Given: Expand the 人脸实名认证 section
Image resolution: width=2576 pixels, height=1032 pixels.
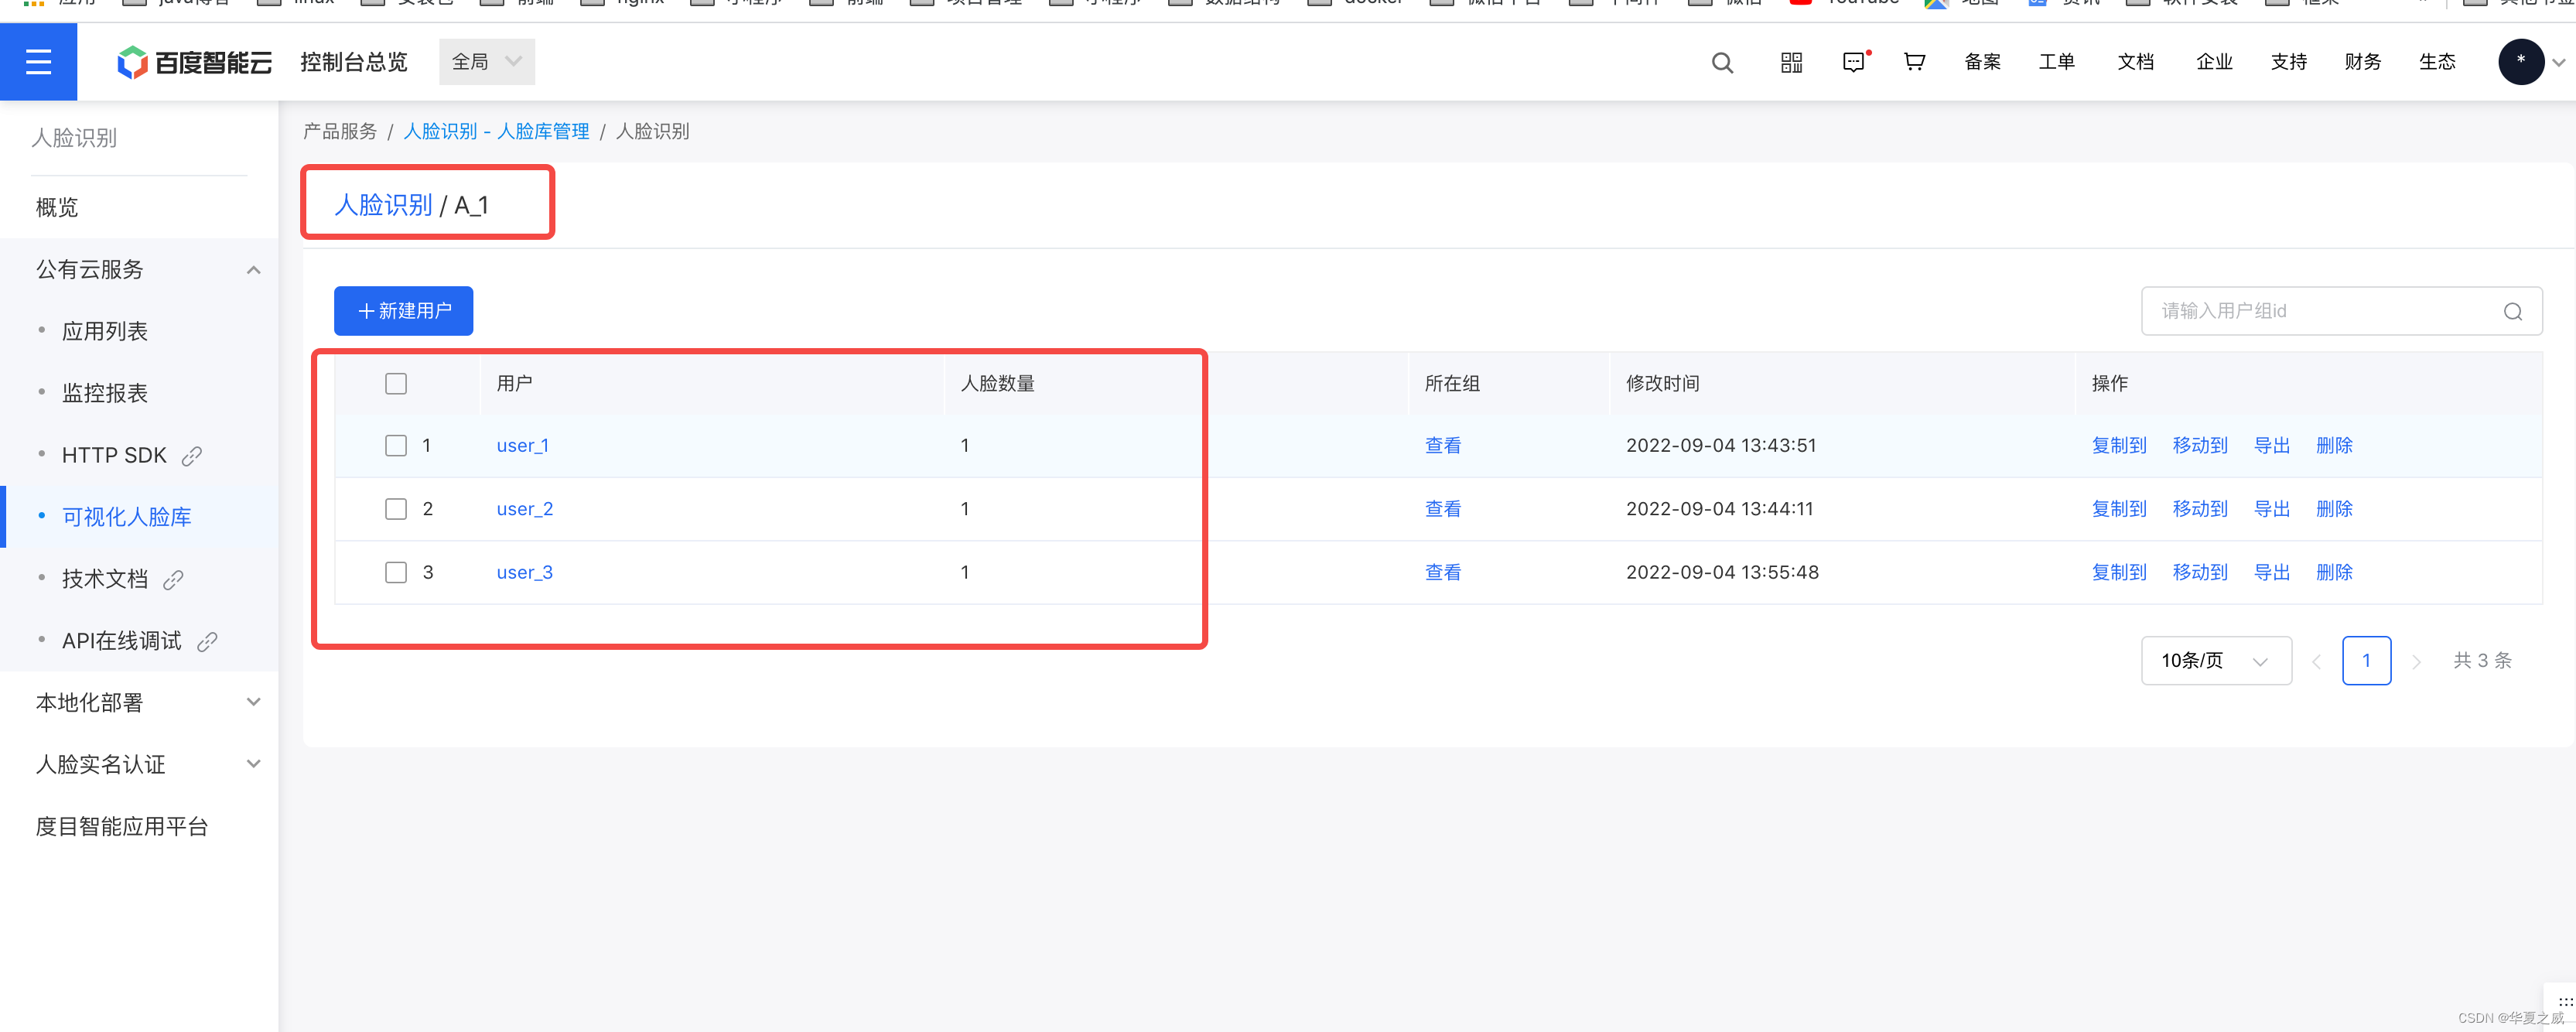Looking at the screenshot, I should 254,764.
